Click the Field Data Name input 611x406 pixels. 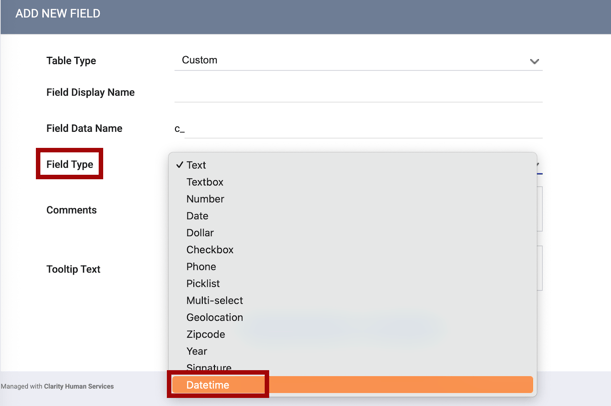358,128
